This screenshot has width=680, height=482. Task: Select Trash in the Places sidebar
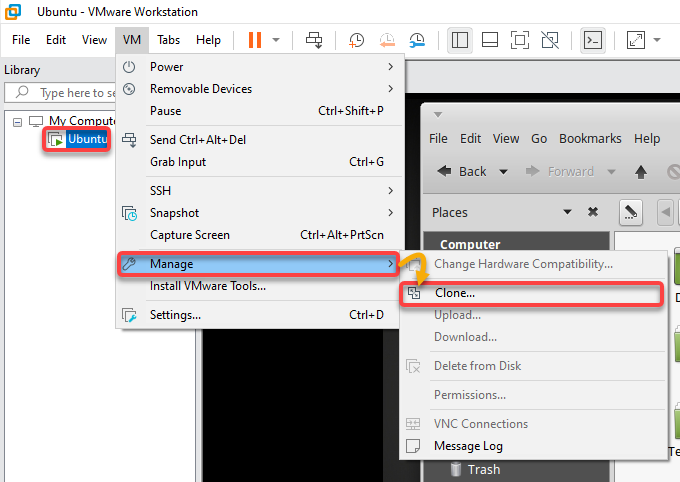475,469
